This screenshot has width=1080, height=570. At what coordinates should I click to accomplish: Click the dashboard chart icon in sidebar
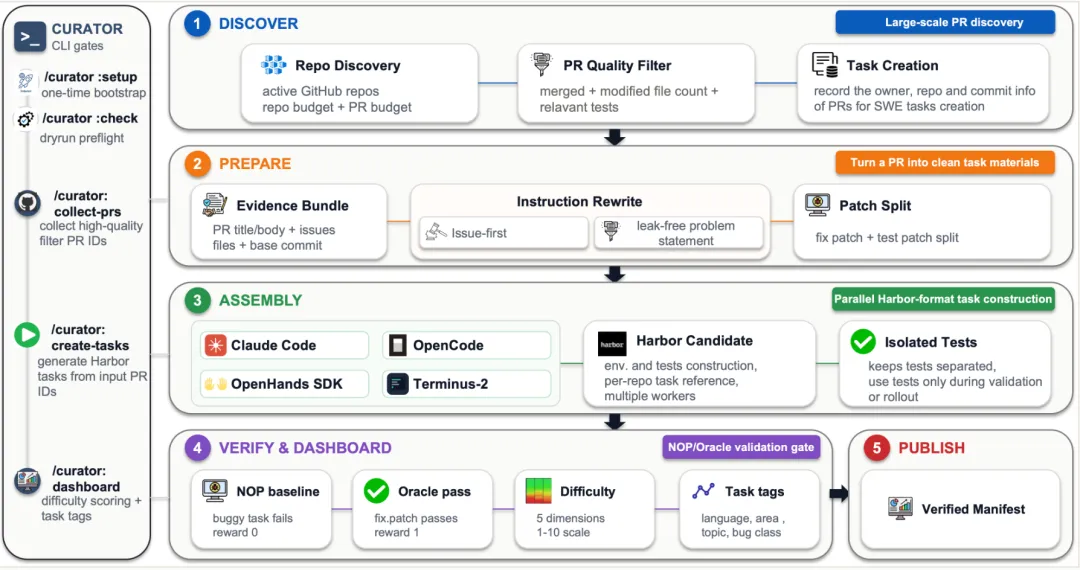tap(28, 480)
